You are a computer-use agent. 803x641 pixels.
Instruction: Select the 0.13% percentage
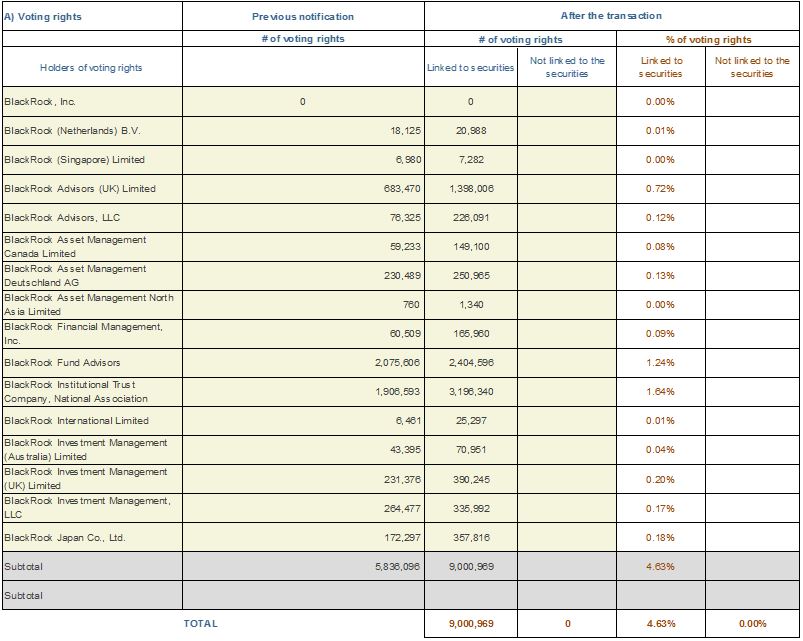[x=660, y=275]
